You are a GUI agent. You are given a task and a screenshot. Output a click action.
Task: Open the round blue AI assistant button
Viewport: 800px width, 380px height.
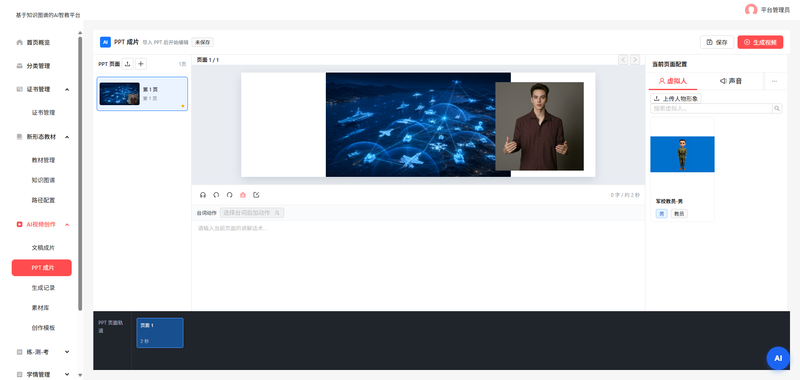click(x=778, y=358)
